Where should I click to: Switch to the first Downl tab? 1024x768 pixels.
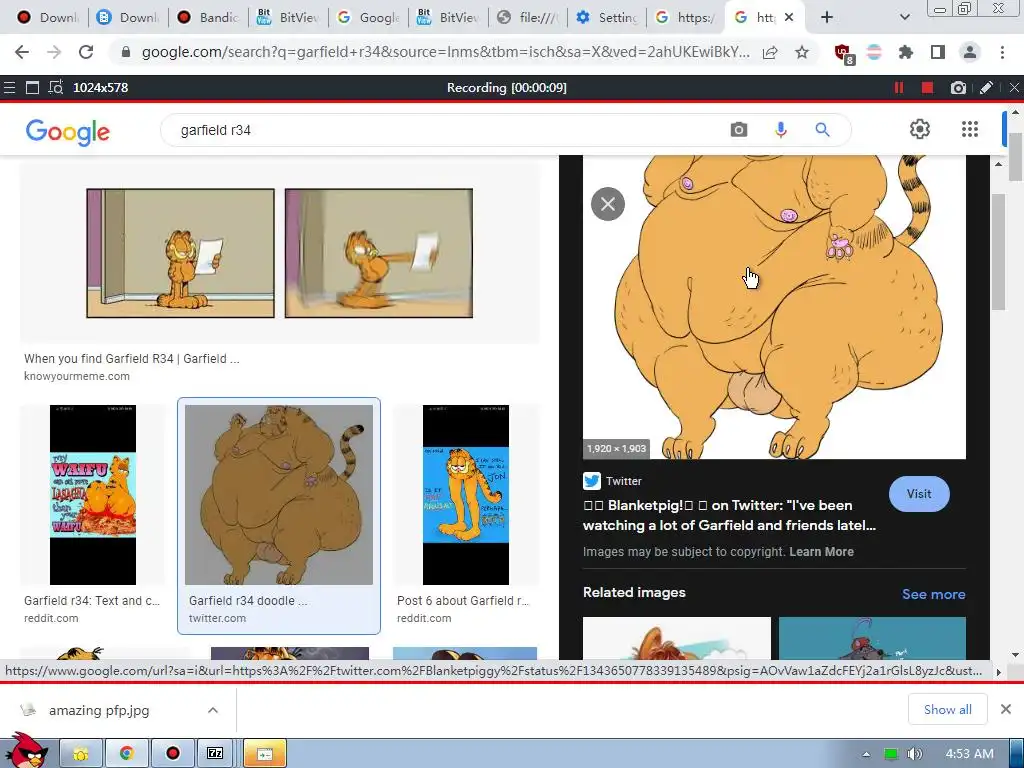(x=48, y=18)
